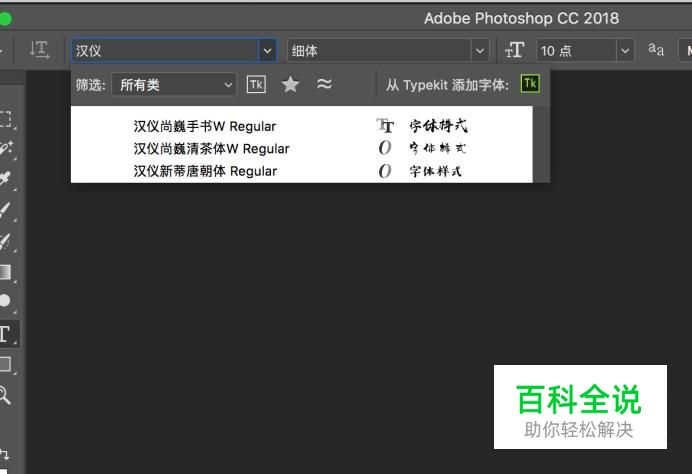
Task: Click the 字体样式 preview for 汉仪新蒂唐朝体
Action: pos(435,171)
